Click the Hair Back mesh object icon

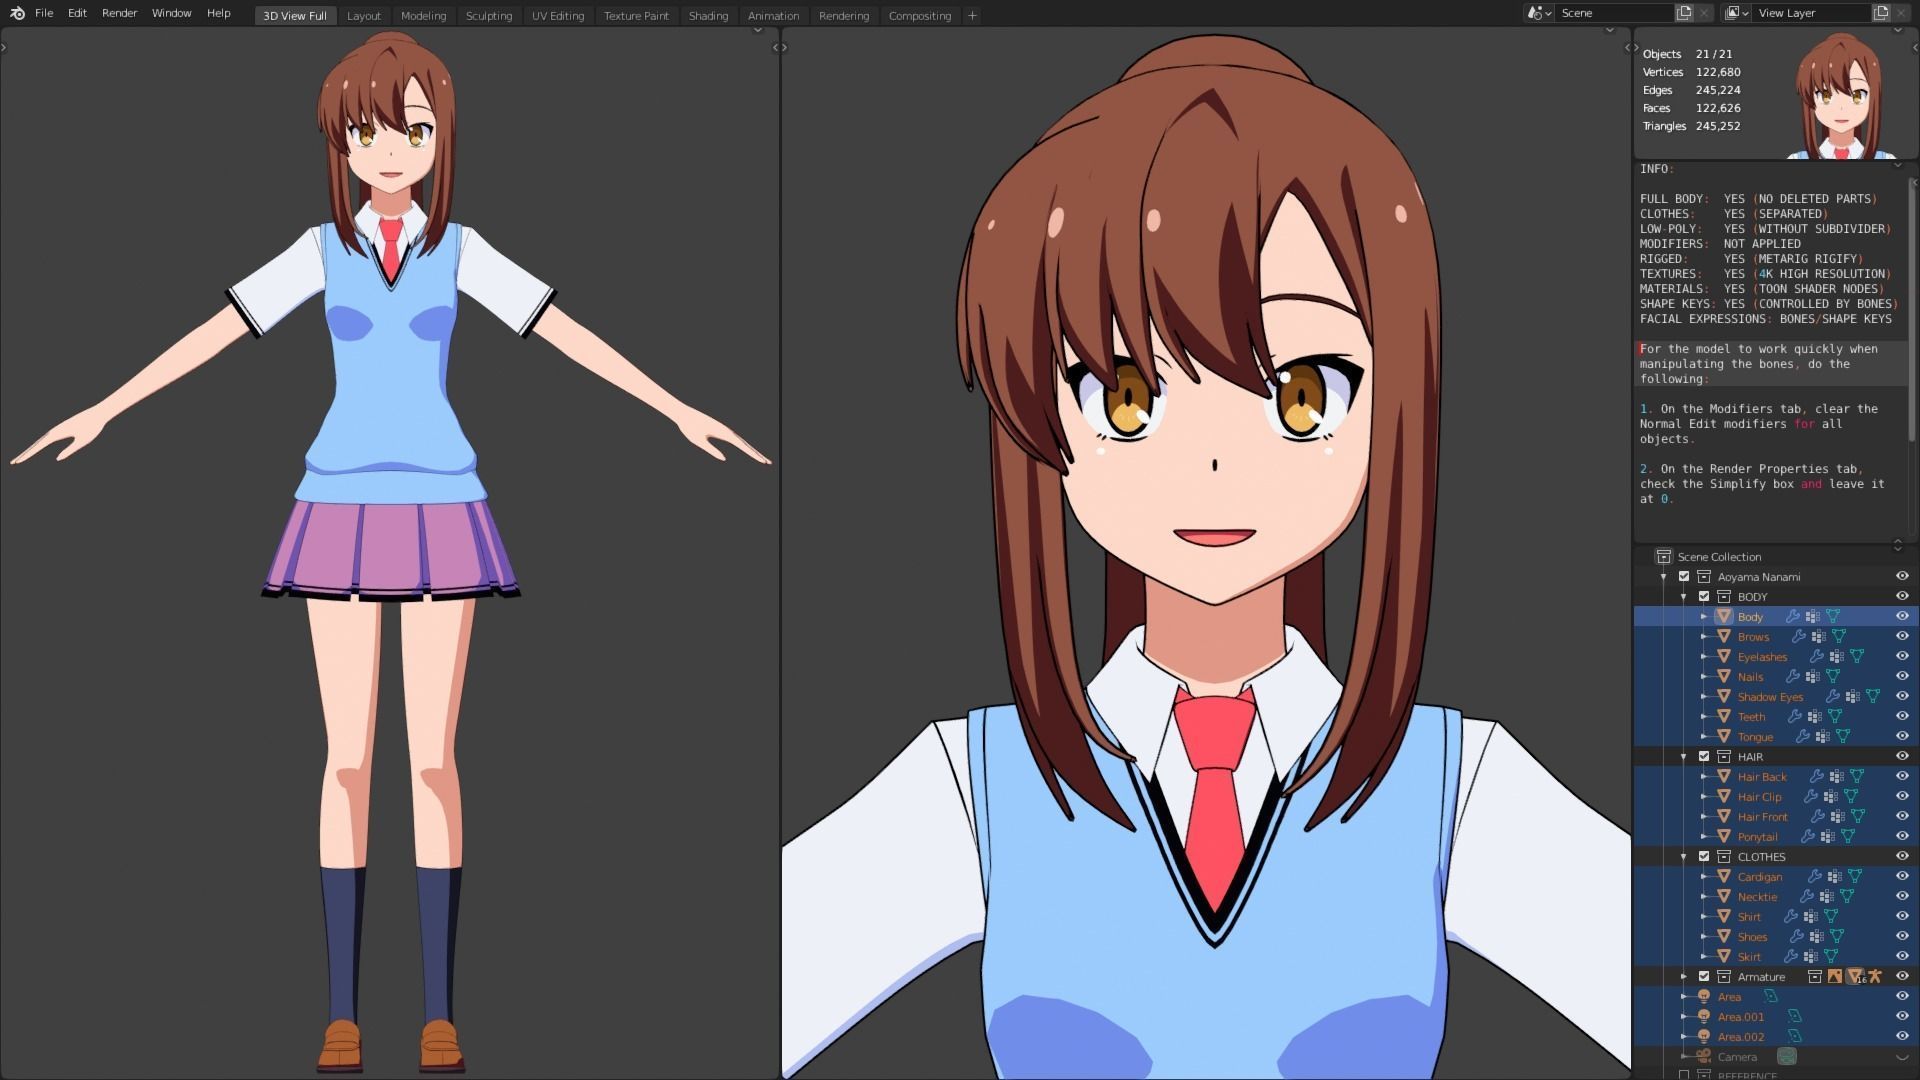(1724, 776)
